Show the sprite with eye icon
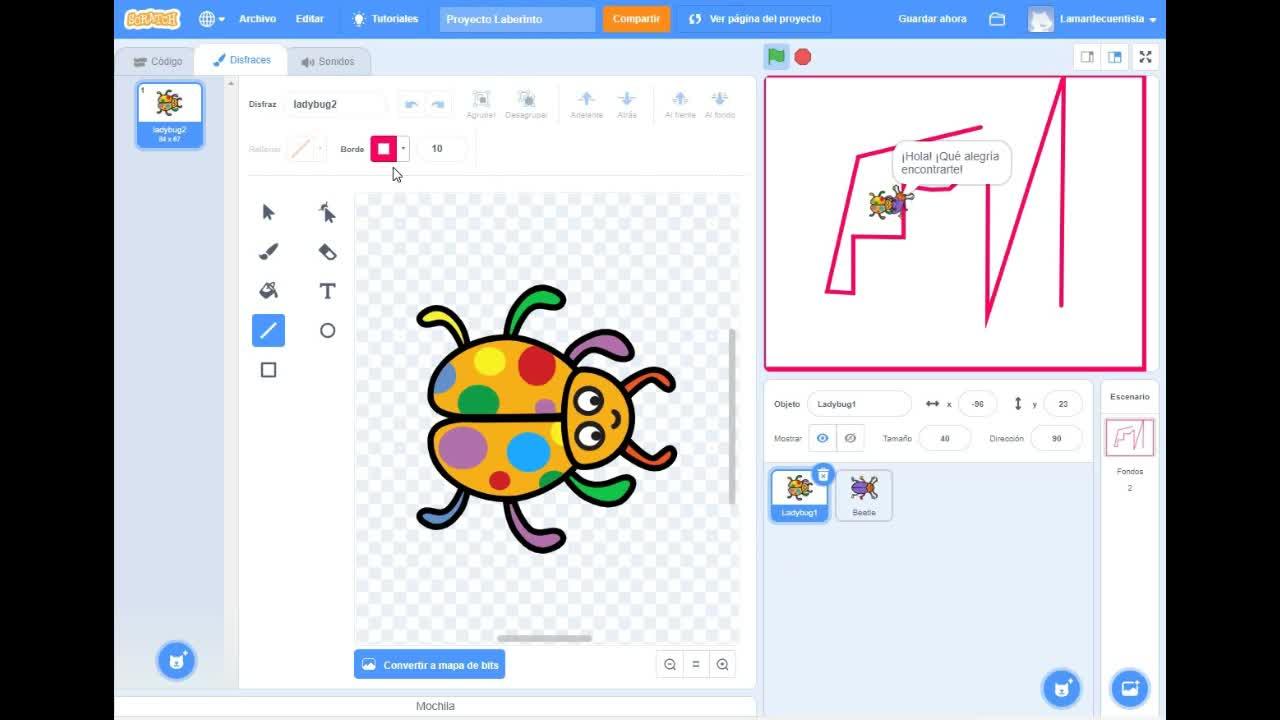The image size is (1280, 720). pyautogui.click(x=822, y=438)
